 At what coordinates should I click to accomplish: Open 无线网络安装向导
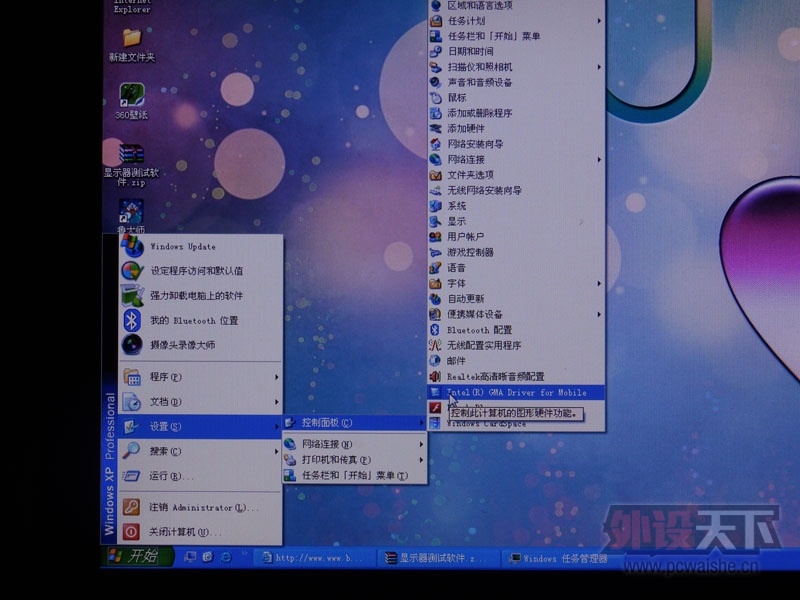click(516, 190)
